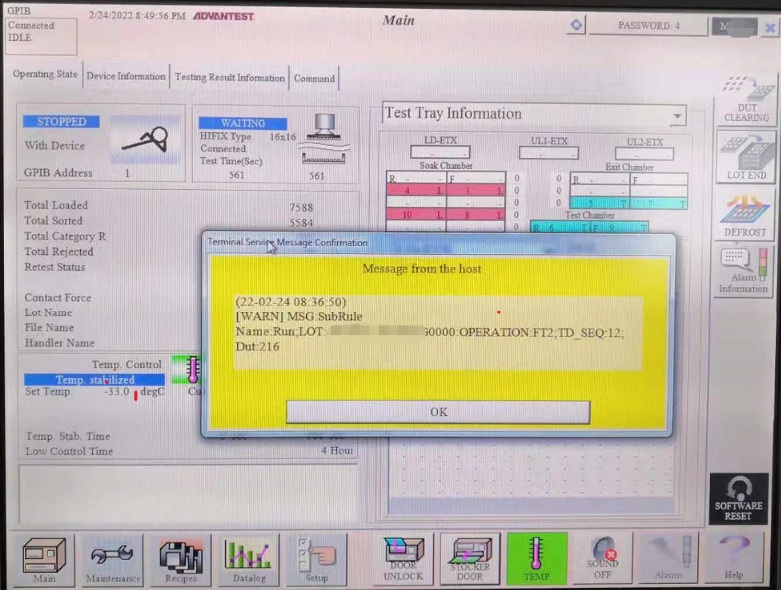Switch to Testing Result Information tab

click(x=230, y=77)
